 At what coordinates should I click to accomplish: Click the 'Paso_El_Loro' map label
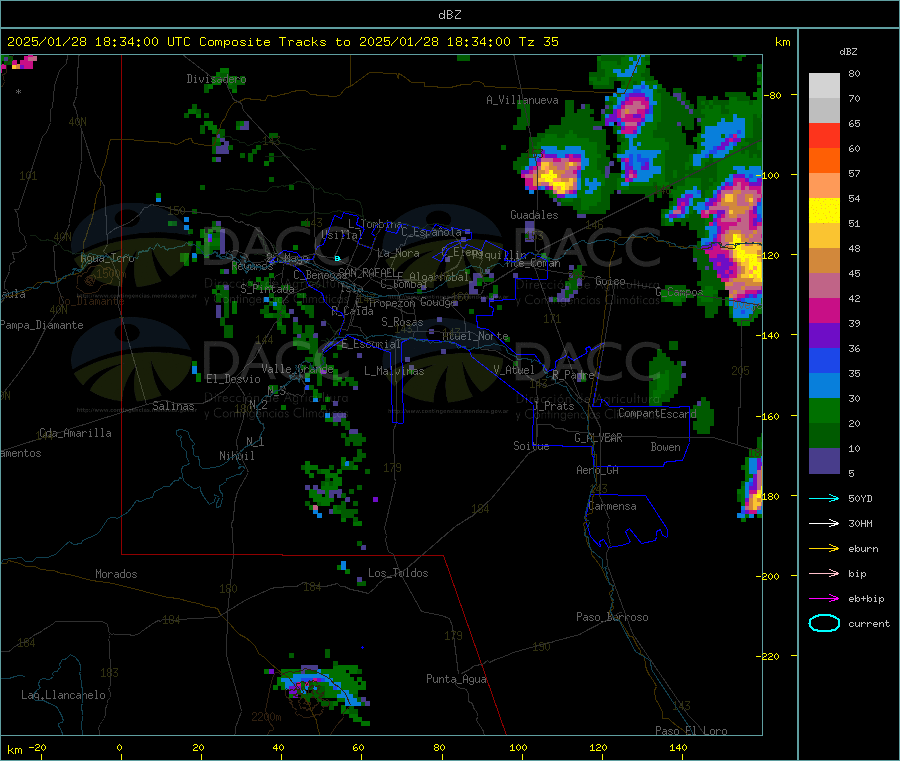(x=691, y=731)
